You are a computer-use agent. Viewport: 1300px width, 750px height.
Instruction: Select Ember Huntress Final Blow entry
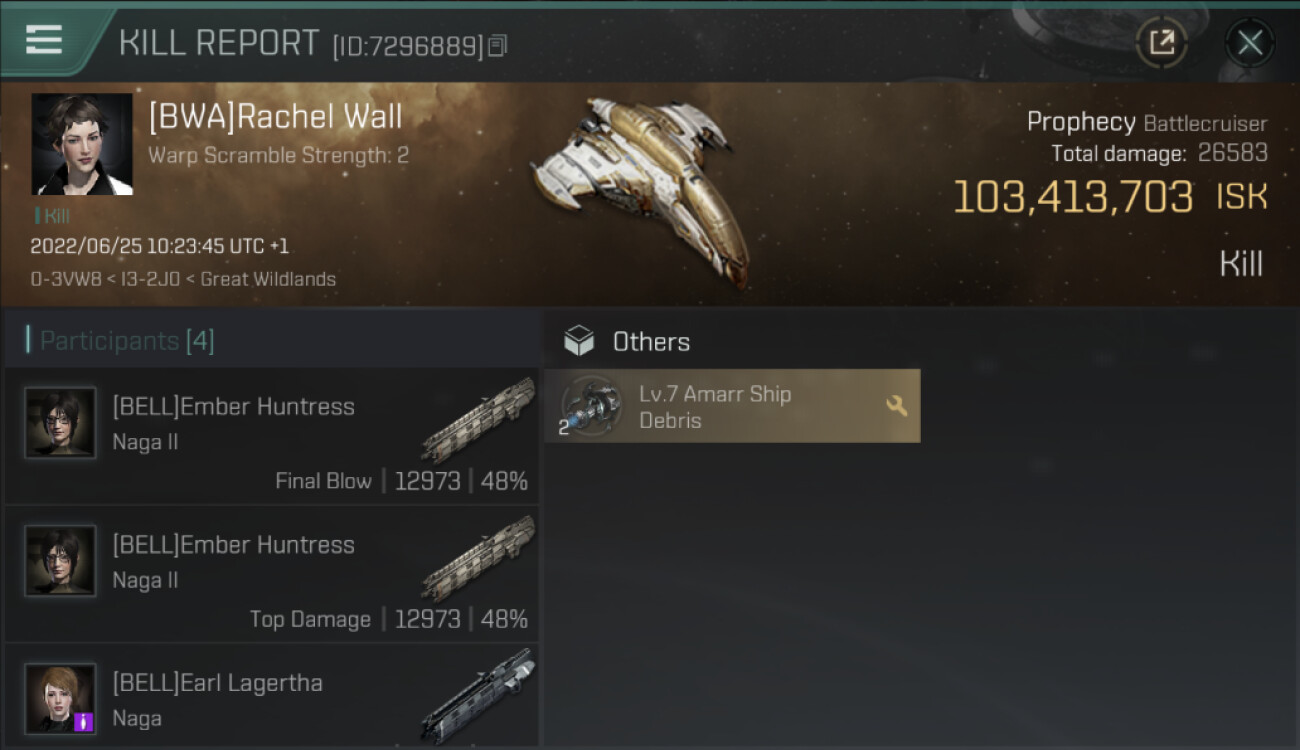(x=272, y=436)
